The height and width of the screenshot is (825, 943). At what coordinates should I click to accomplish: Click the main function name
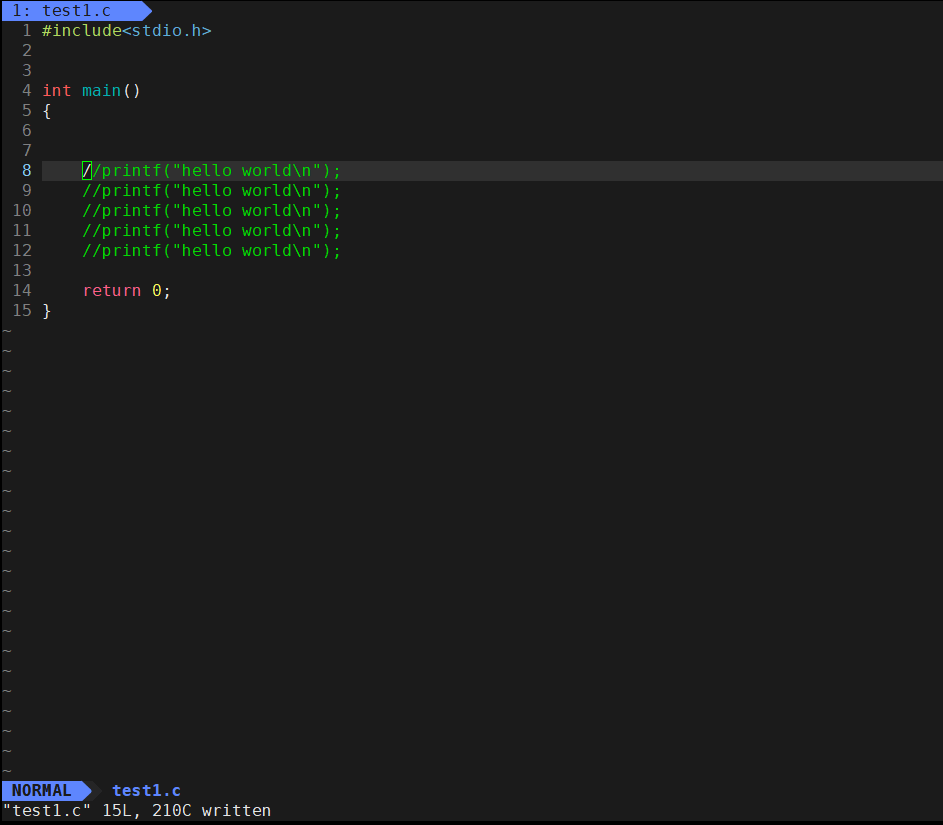[102, 91]
